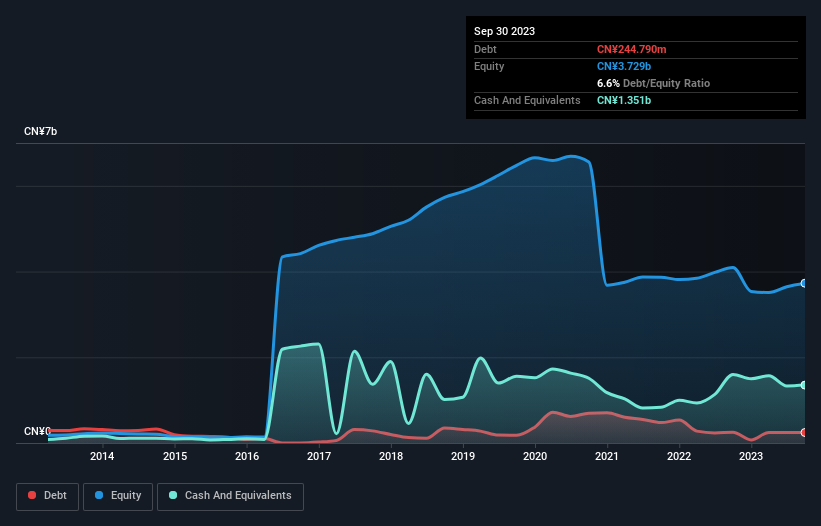Click the blue Equity legend dot
The width and height of the screenshot is (821, 526).
pos(98,495)
